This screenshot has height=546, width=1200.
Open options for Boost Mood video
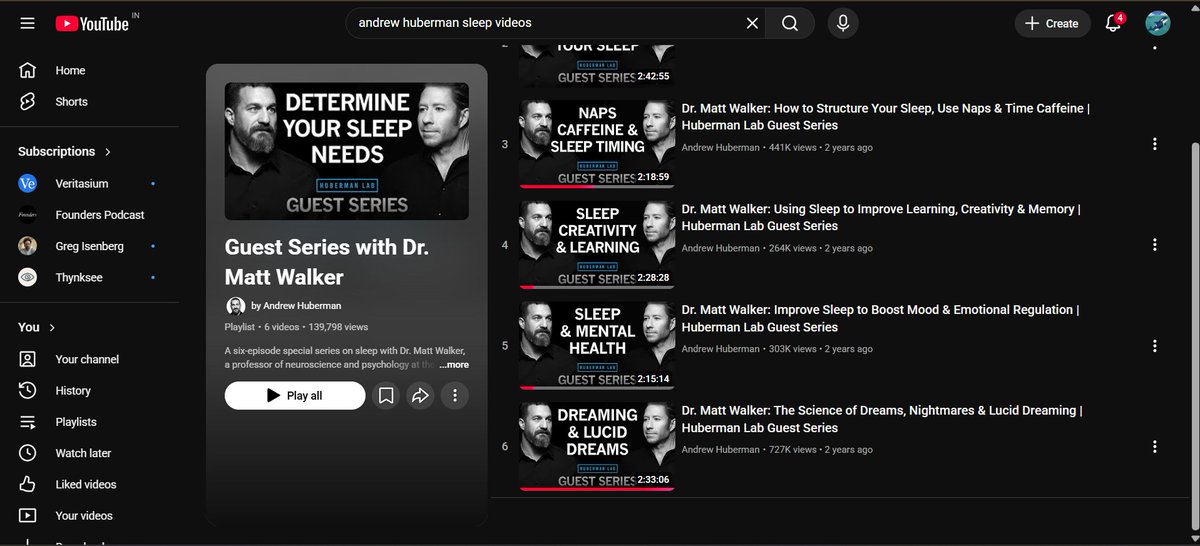[x=1155, y=346]
